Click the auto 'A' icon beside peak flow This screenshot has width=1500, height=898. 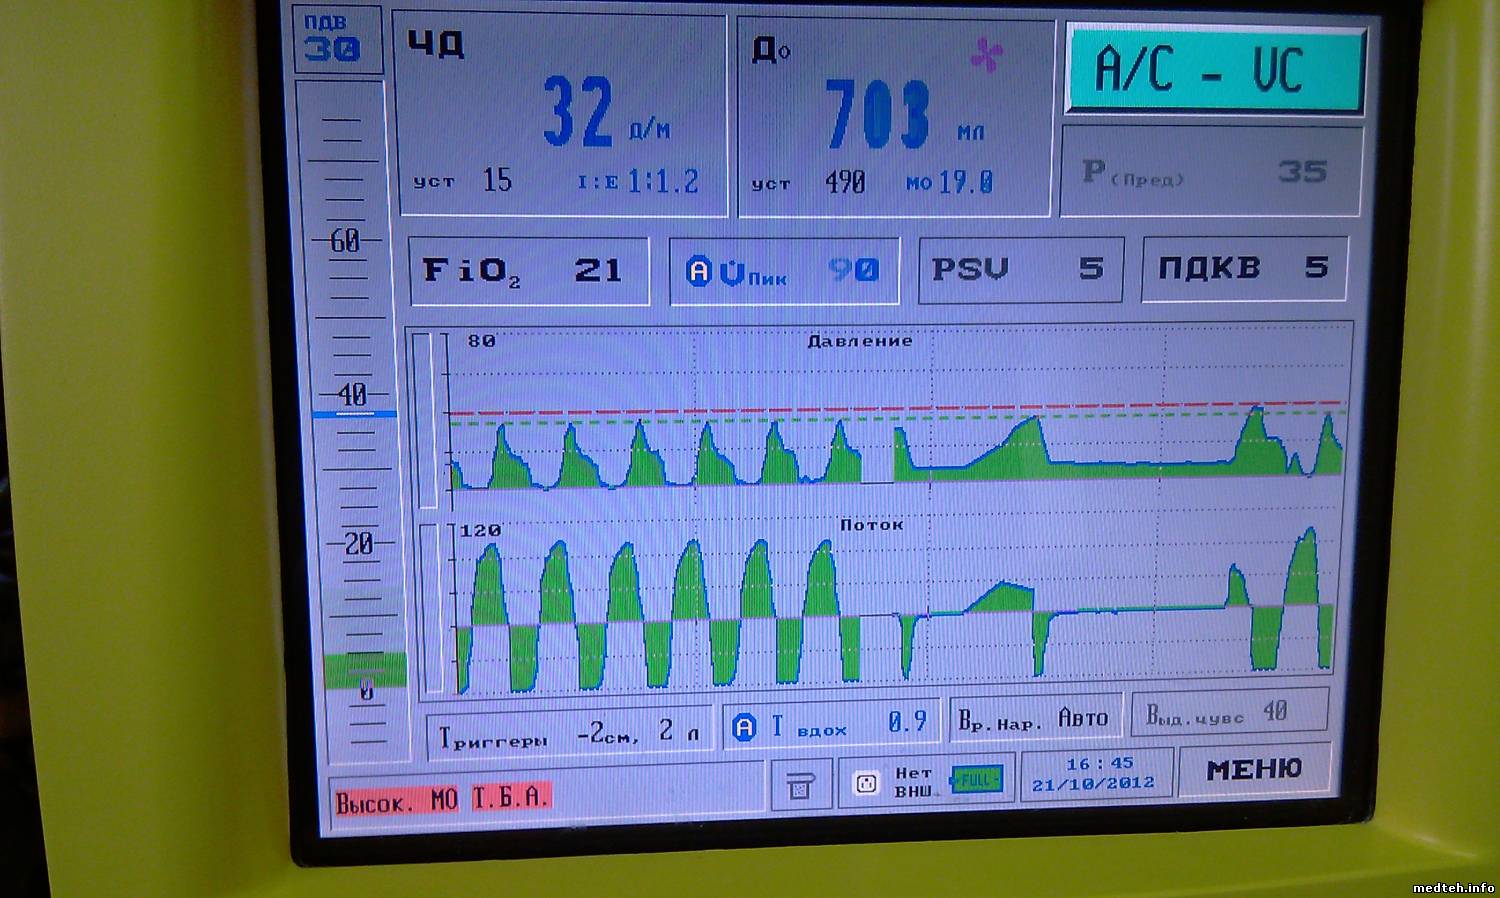tap(700, 271)
